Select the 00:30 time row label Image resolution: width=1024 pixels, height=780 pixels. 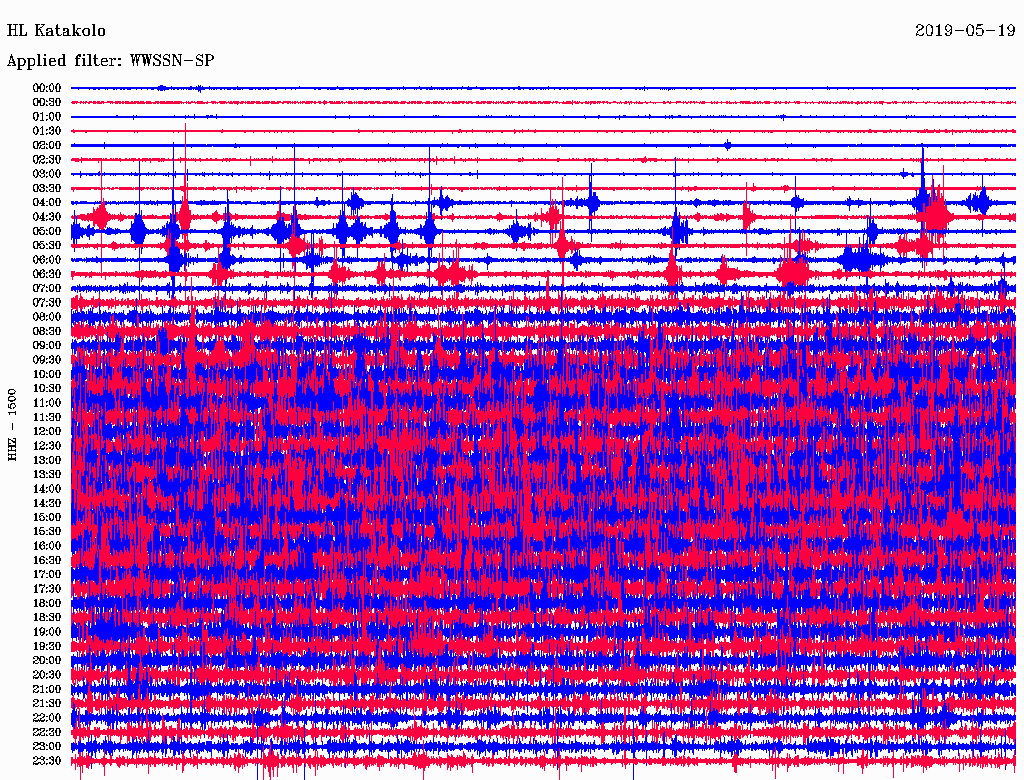coord(47,103)
